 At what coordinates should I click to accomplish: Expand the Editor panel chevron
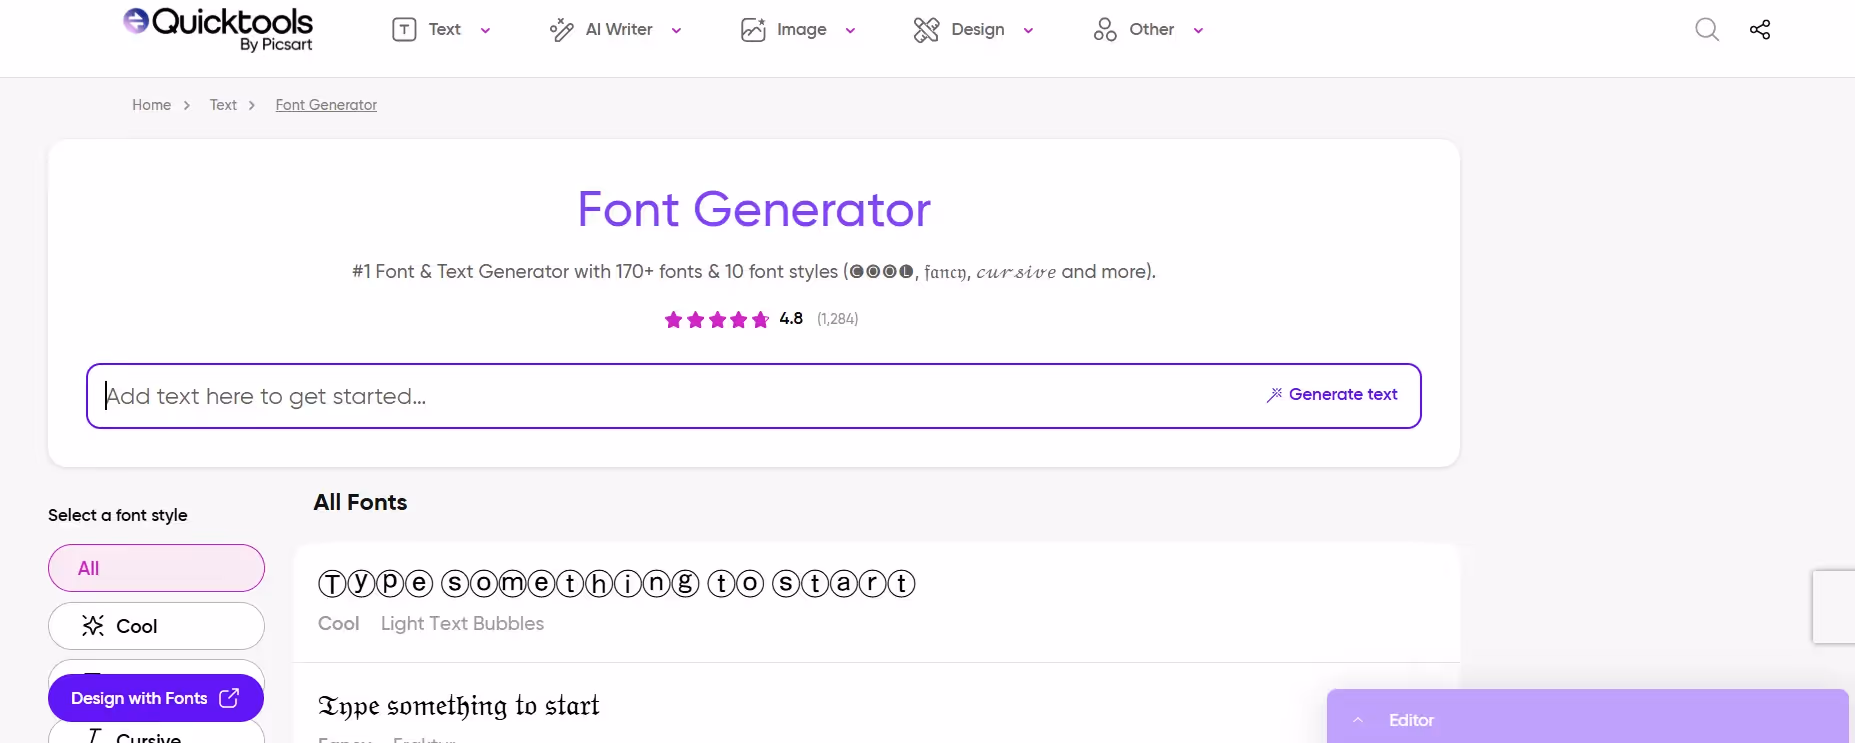coord(1358,720)
